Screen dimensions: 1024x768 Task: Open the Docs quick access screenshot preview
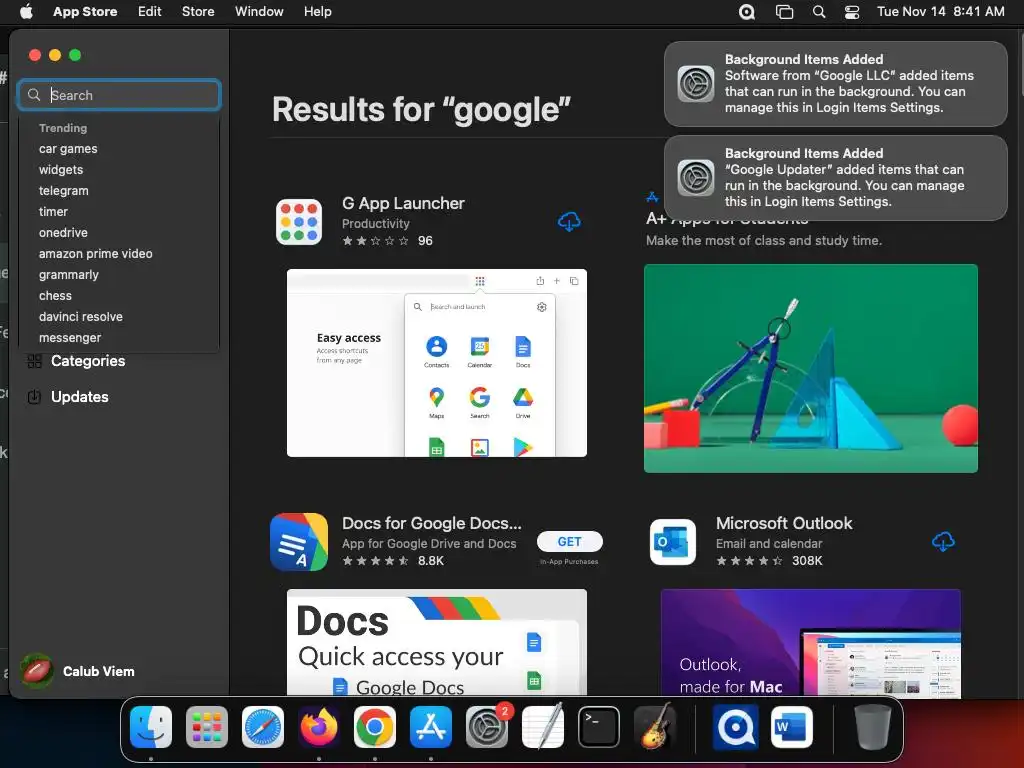pyautogui.click(x=437, y=643)
